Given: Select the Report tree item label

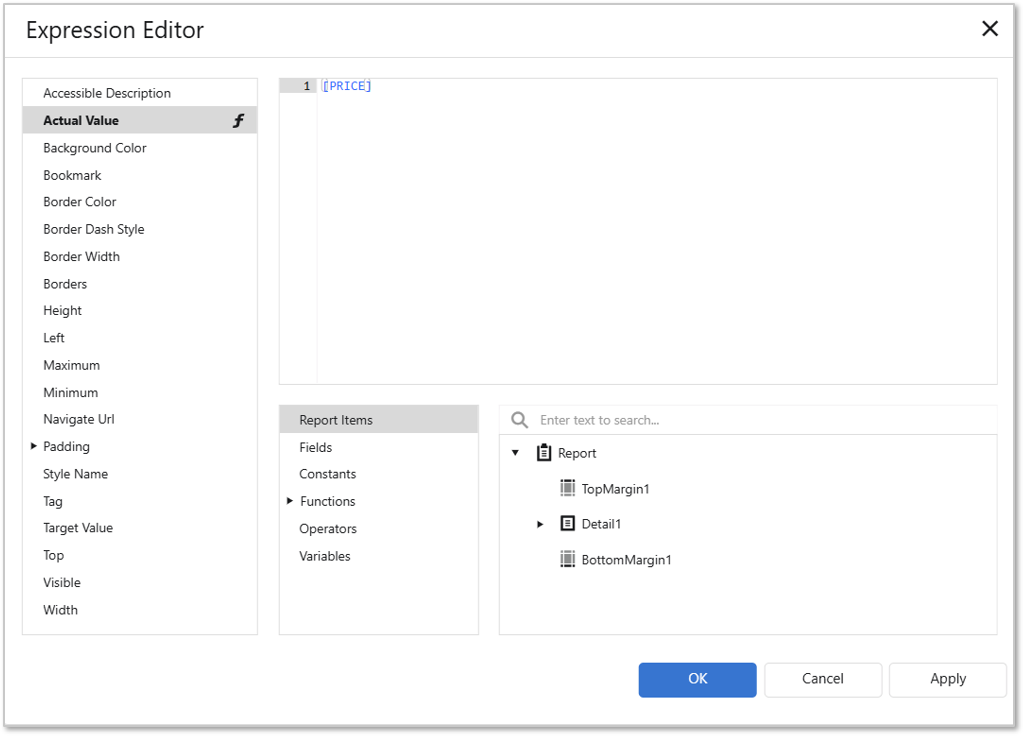Looking at the screenshot, I should tap(577, 453).
